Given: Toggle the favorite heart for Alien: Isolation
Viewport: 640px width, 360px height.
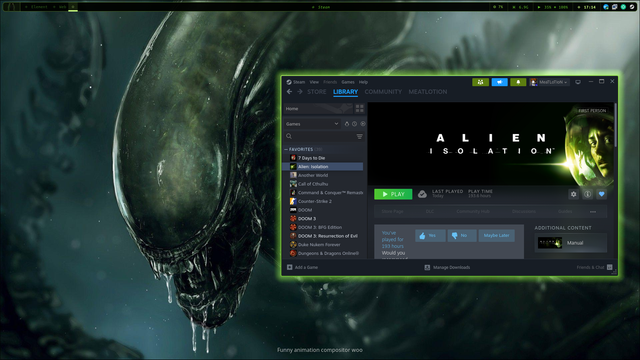Looking at the screenshot, I should click(602, 194).
